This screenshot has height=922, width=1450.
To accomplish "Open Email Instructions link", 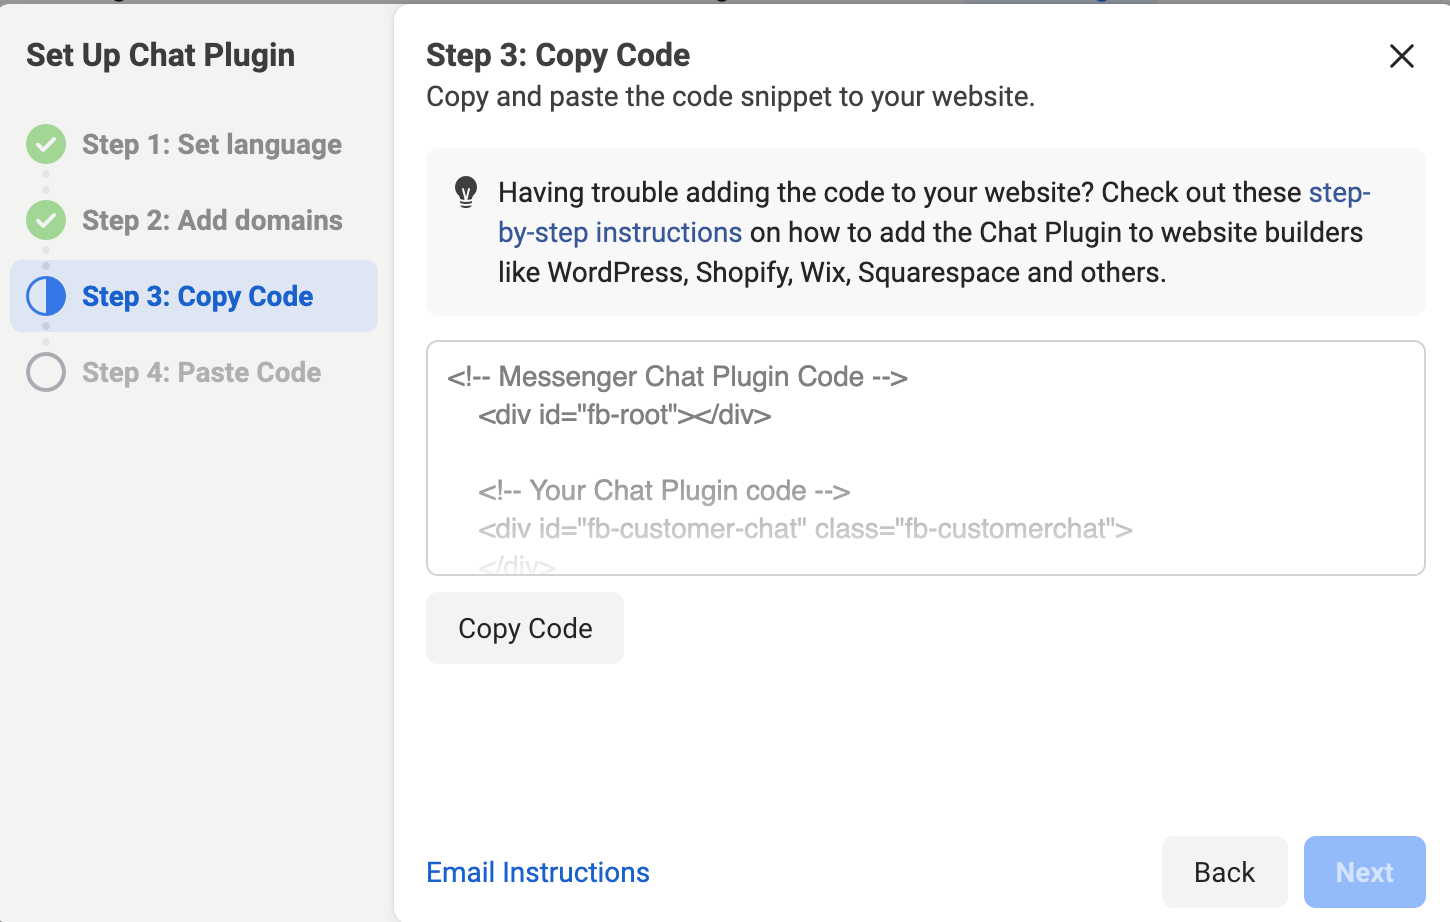I will coord(538,872).
